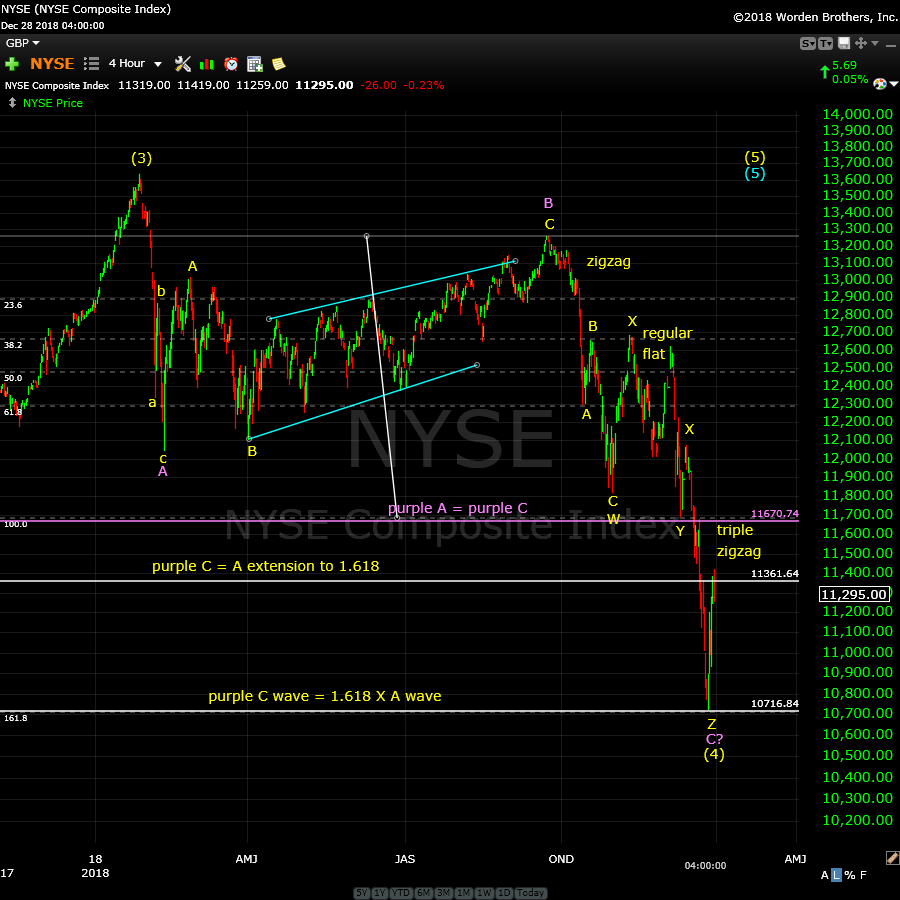Expand the arrow beside the color palette
The height and width of the screenshot is (900, 900).
(894, 84)
